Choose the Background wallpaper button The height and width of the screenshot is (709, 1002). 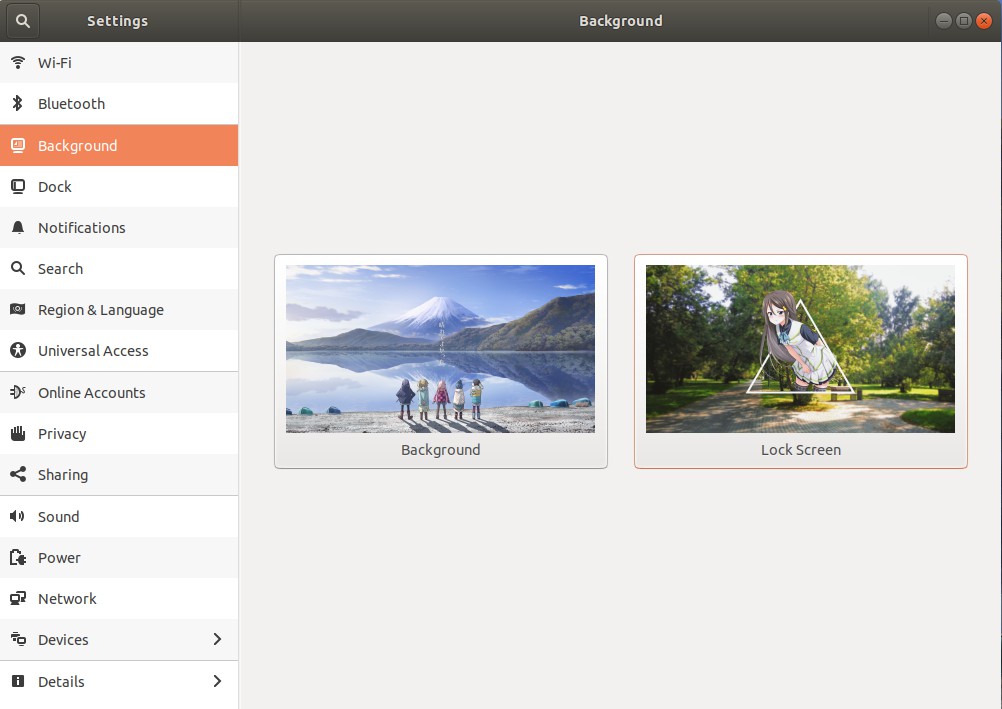coord(440,451)
